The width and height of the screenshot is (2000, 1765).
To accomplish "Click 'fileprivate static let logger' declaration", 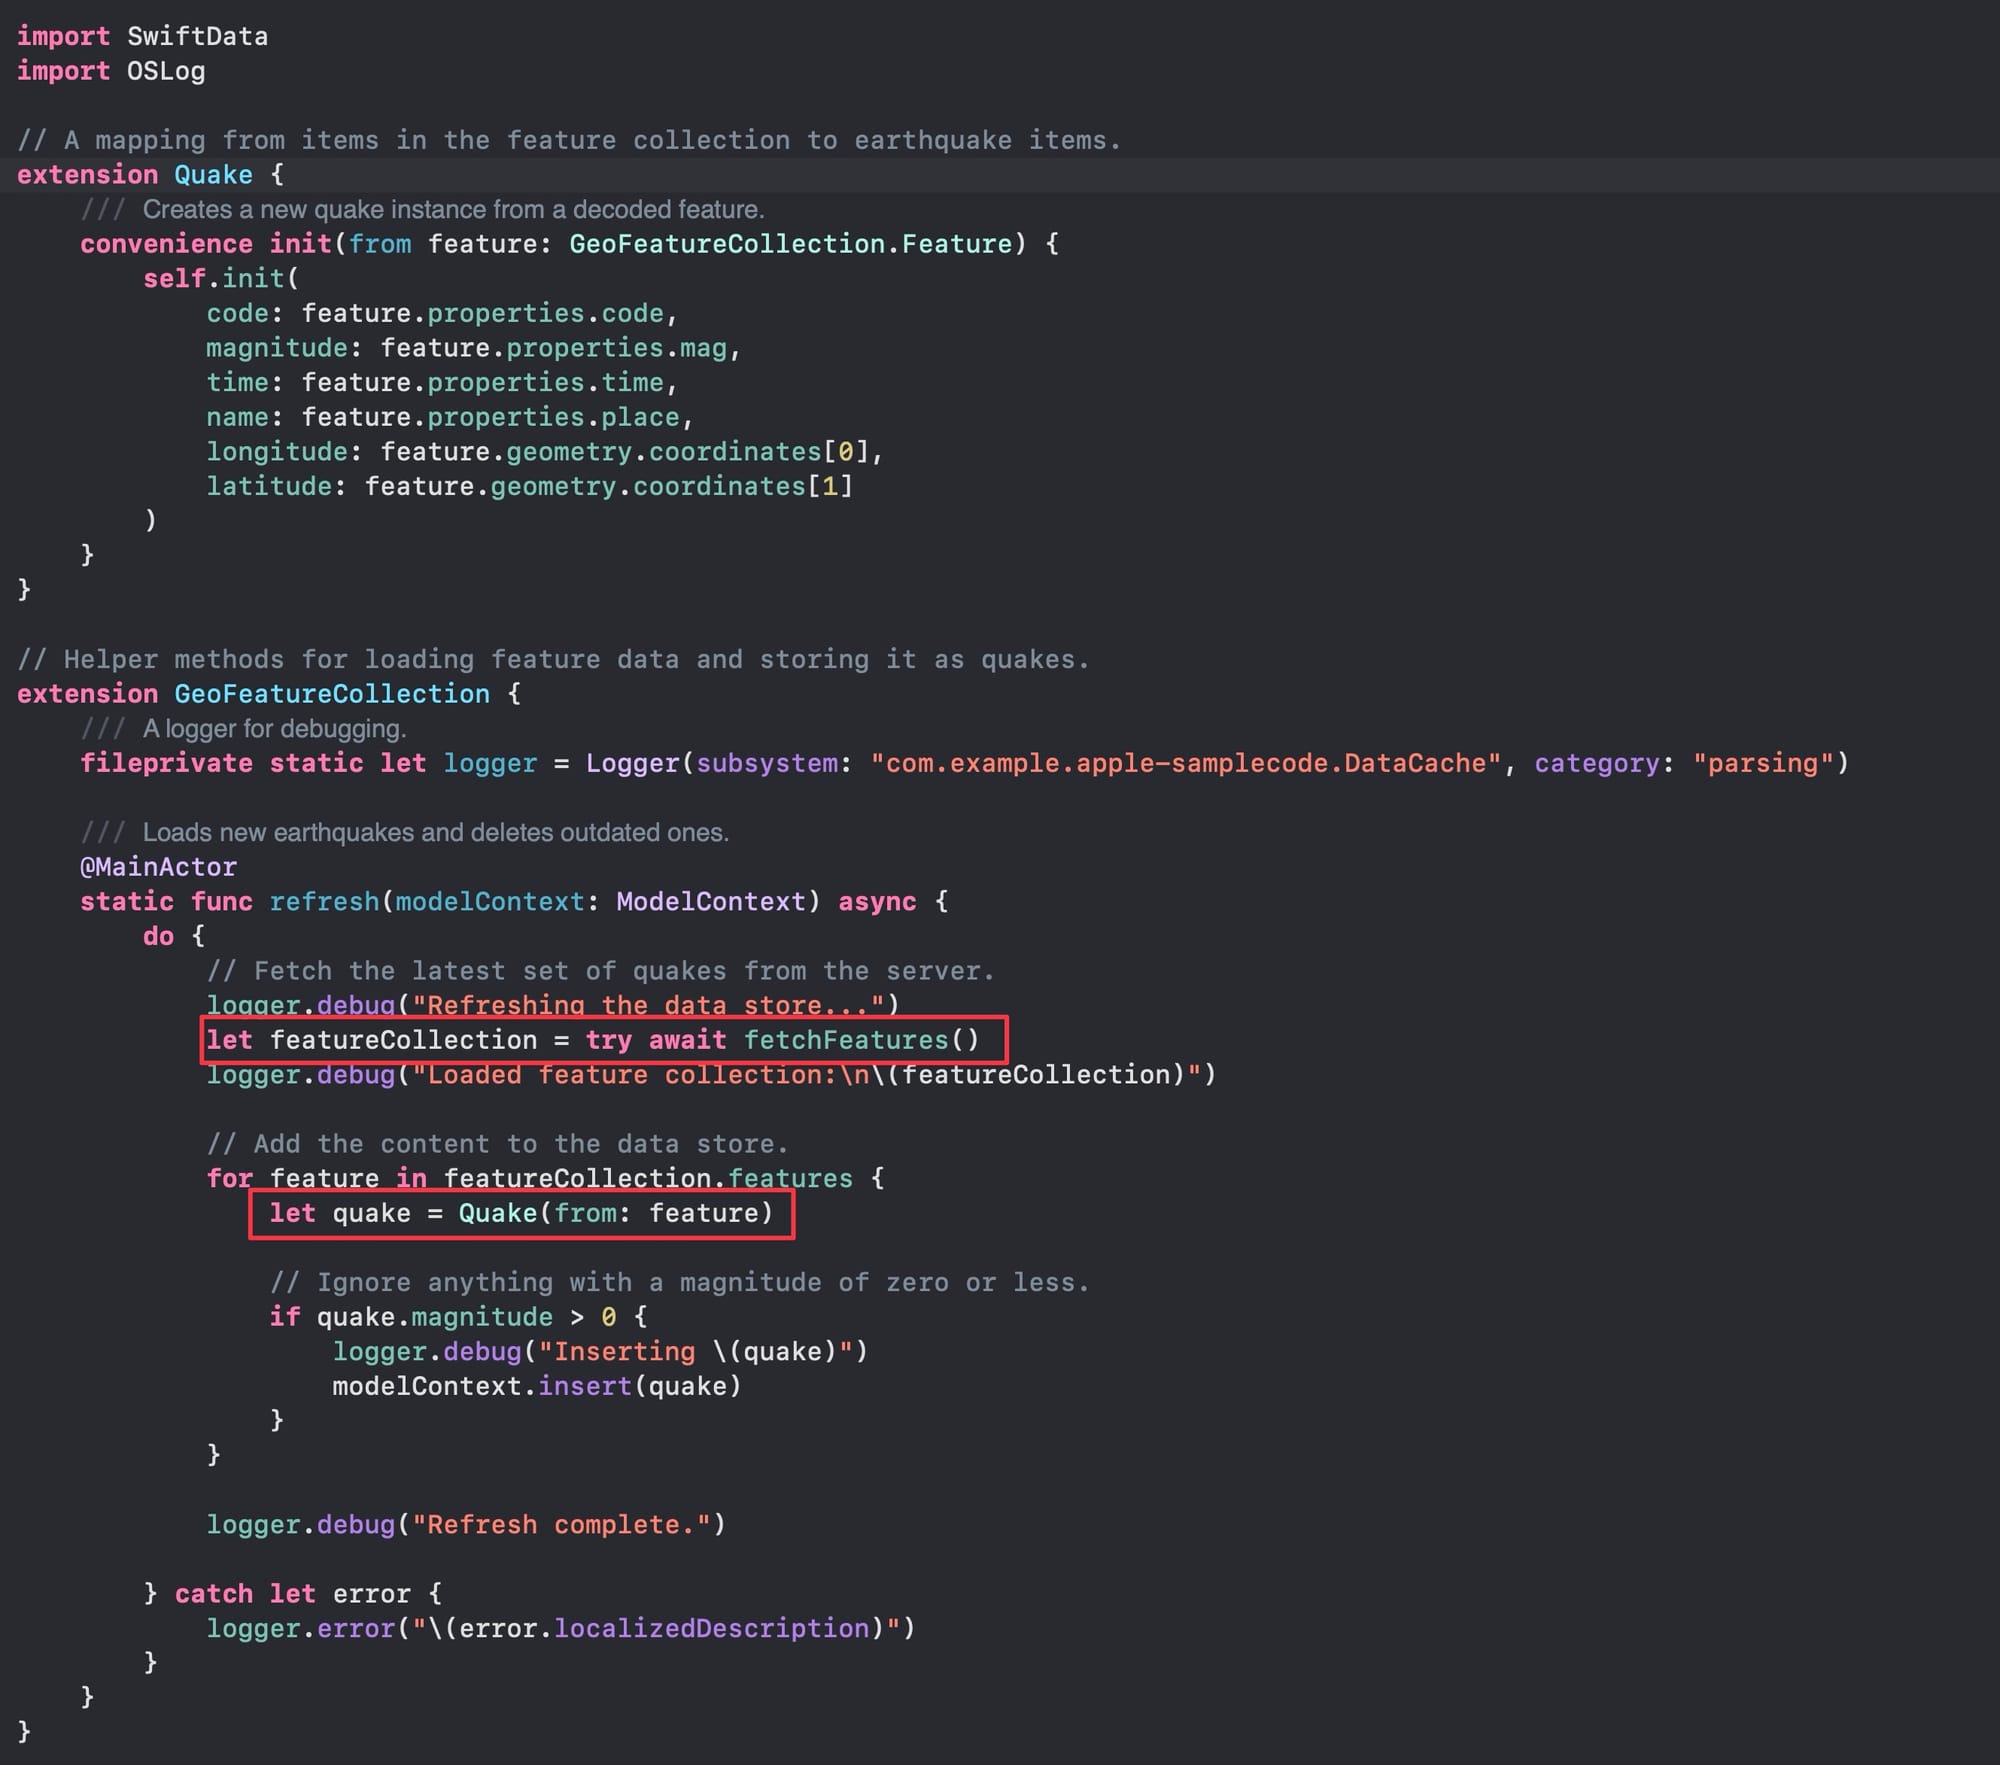I will coord(308,763).
